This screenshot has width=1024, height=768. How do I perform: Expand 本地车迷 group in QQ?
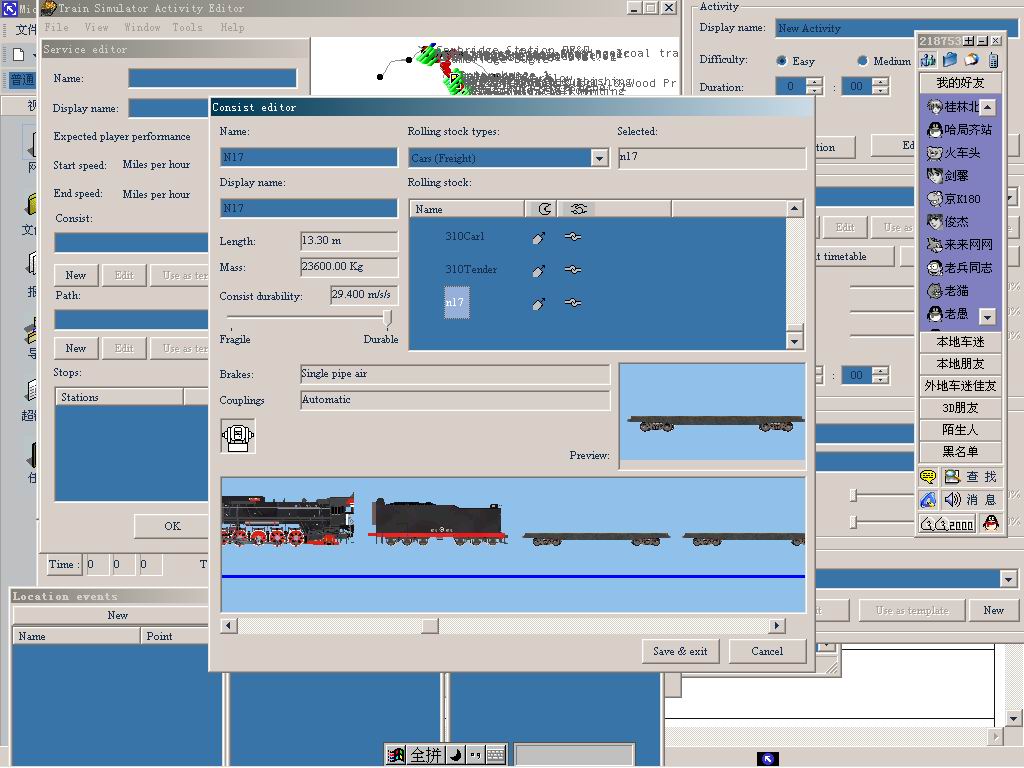coord(960,342)
